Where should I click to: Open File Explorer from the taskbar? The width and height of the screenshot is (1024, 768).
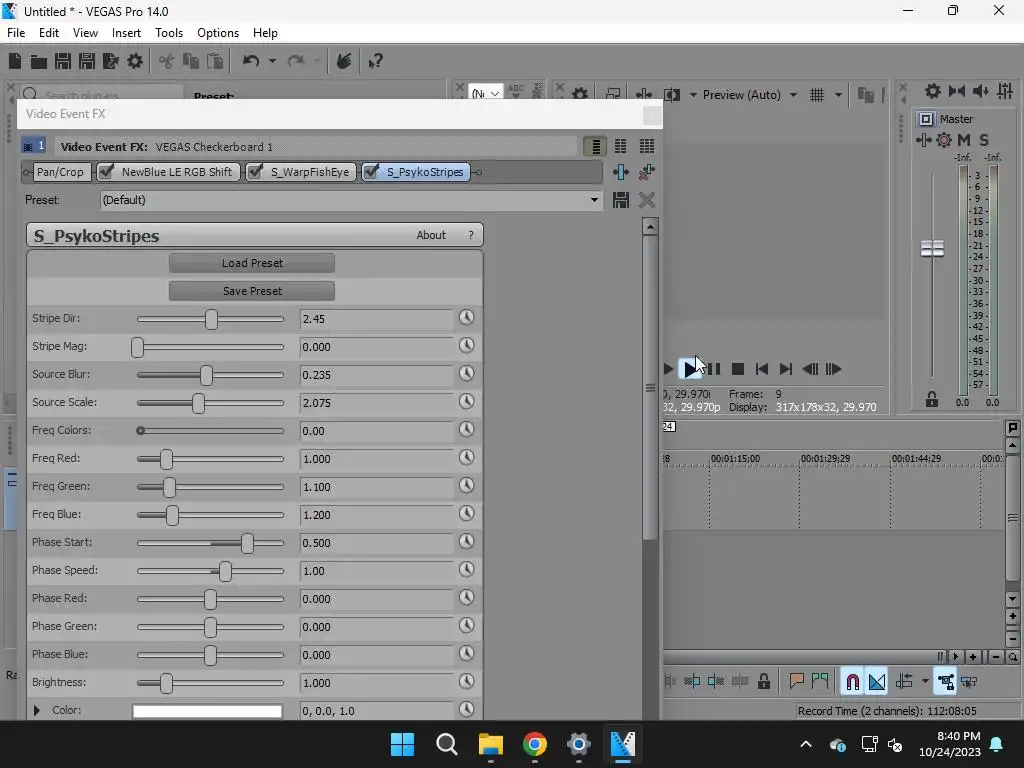[x=490, y=744]
